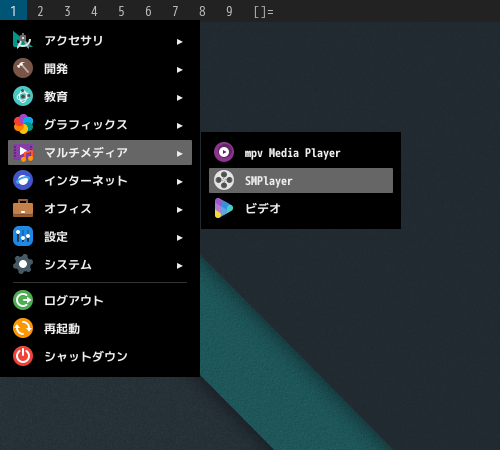
Task: Select the シャットダウン text entry
Action: tap(86, 357)
